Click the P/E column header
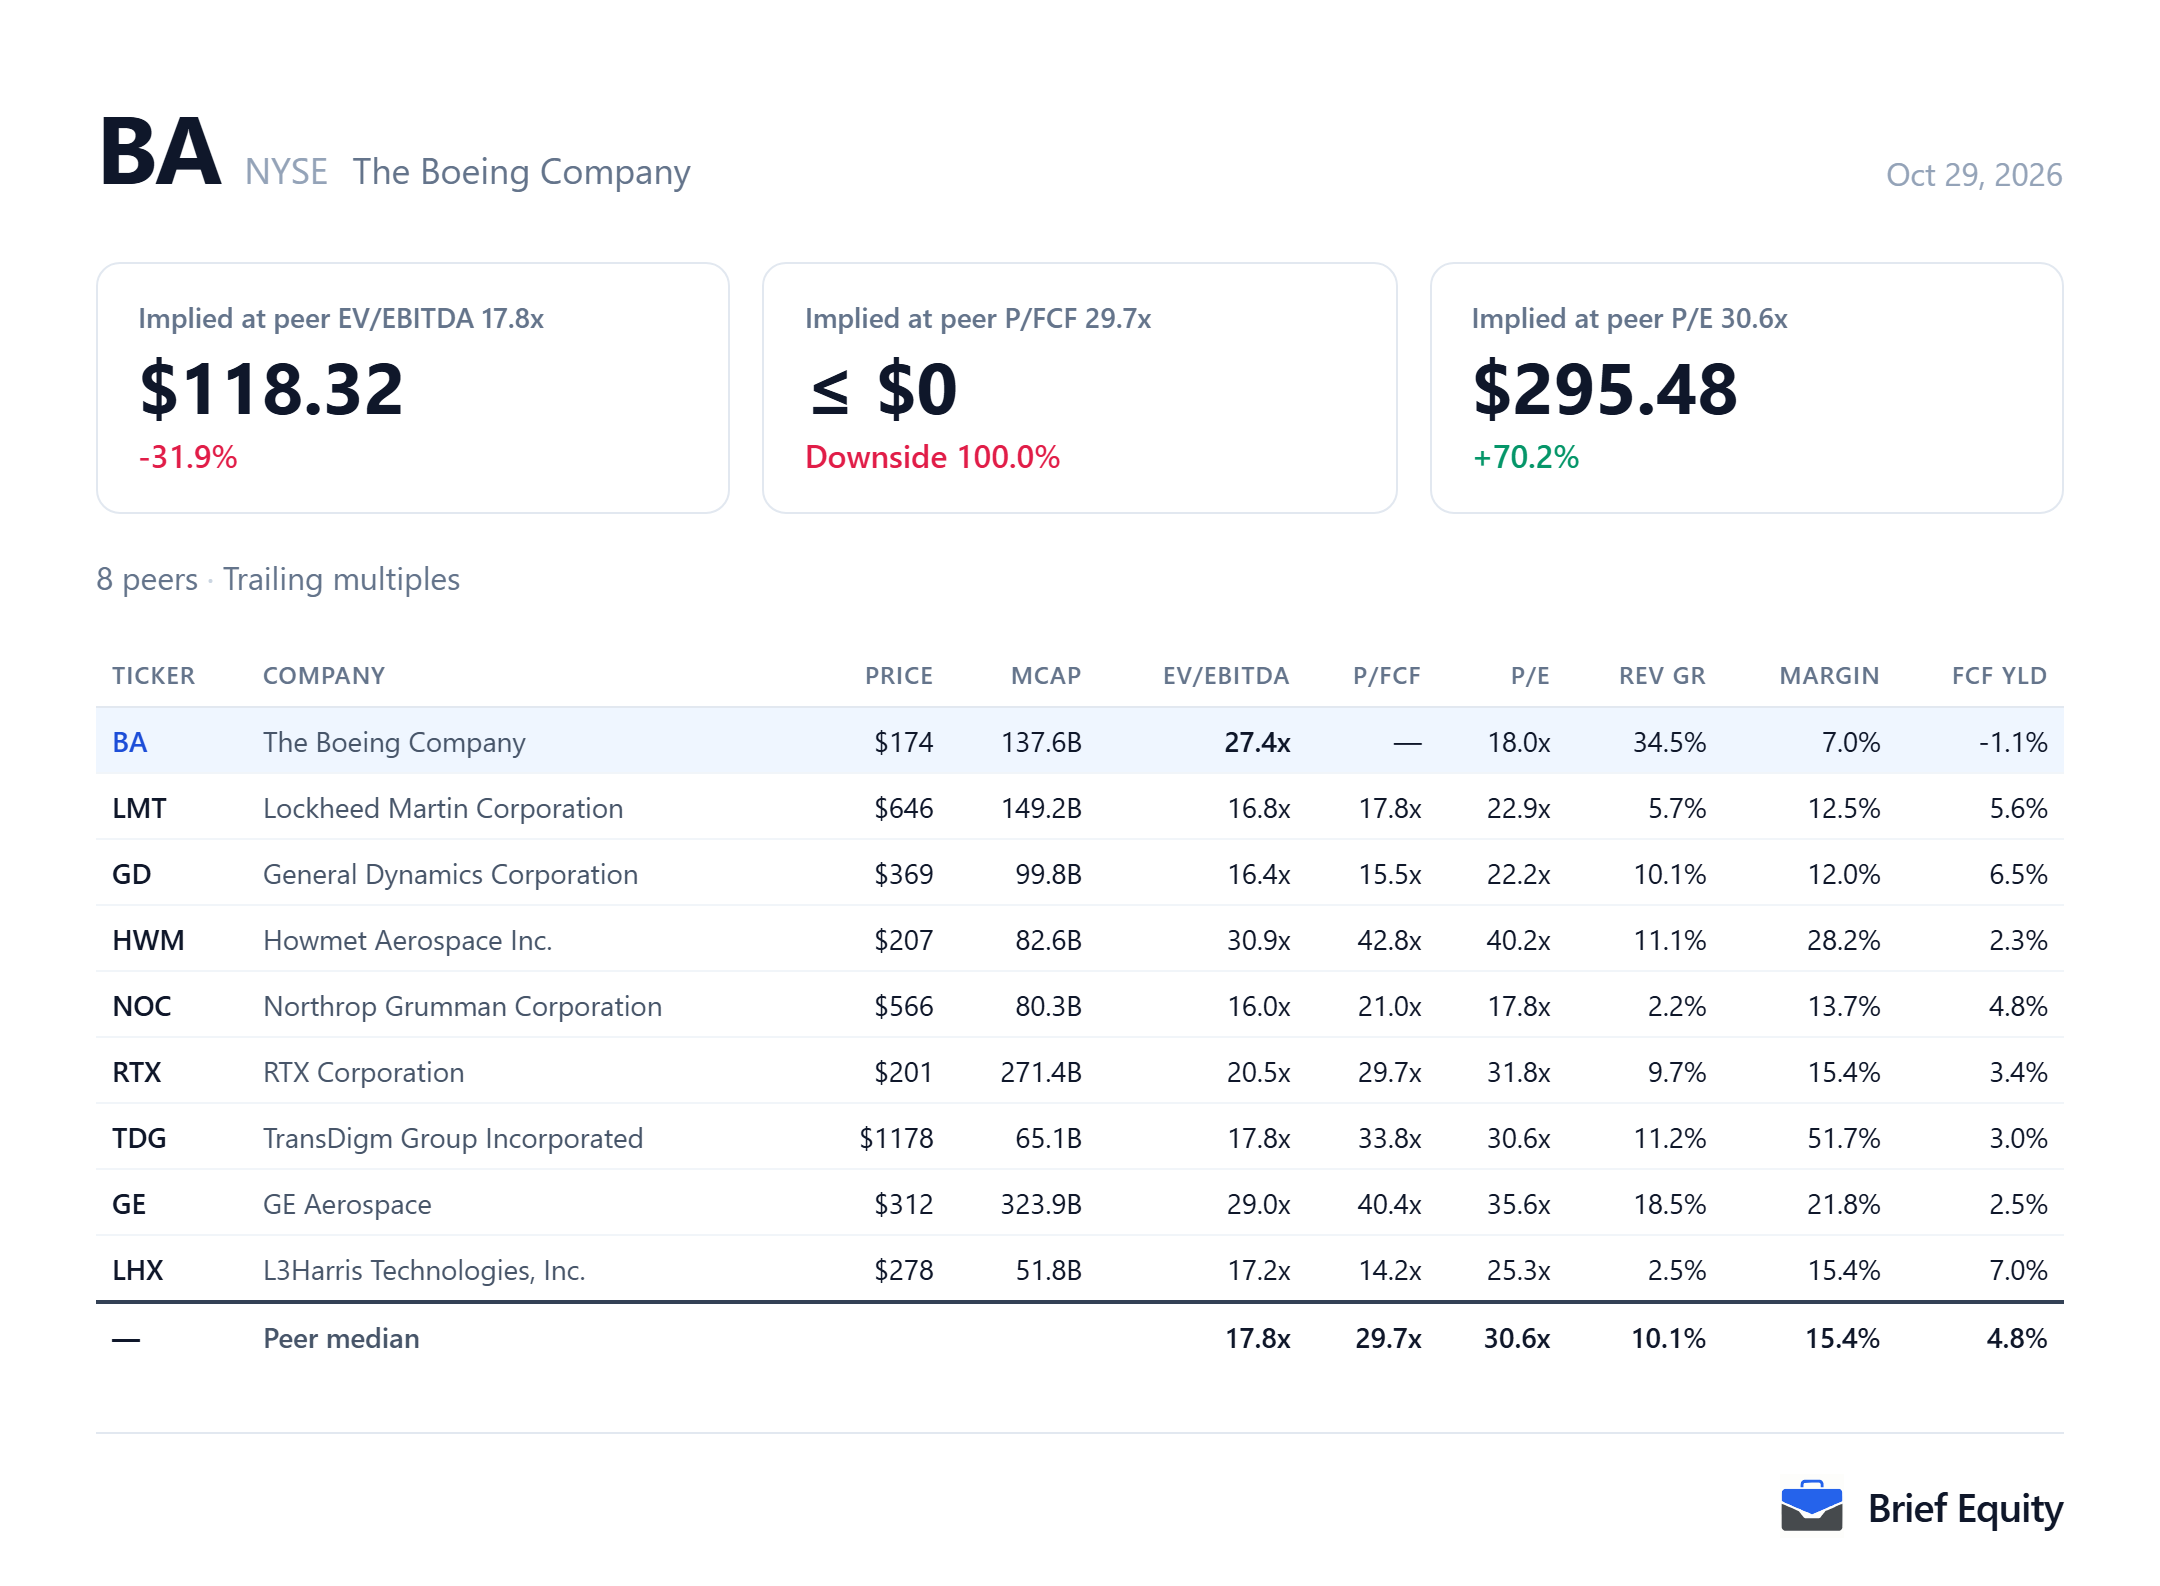2160x1586 pixels. coord(1530,676)
